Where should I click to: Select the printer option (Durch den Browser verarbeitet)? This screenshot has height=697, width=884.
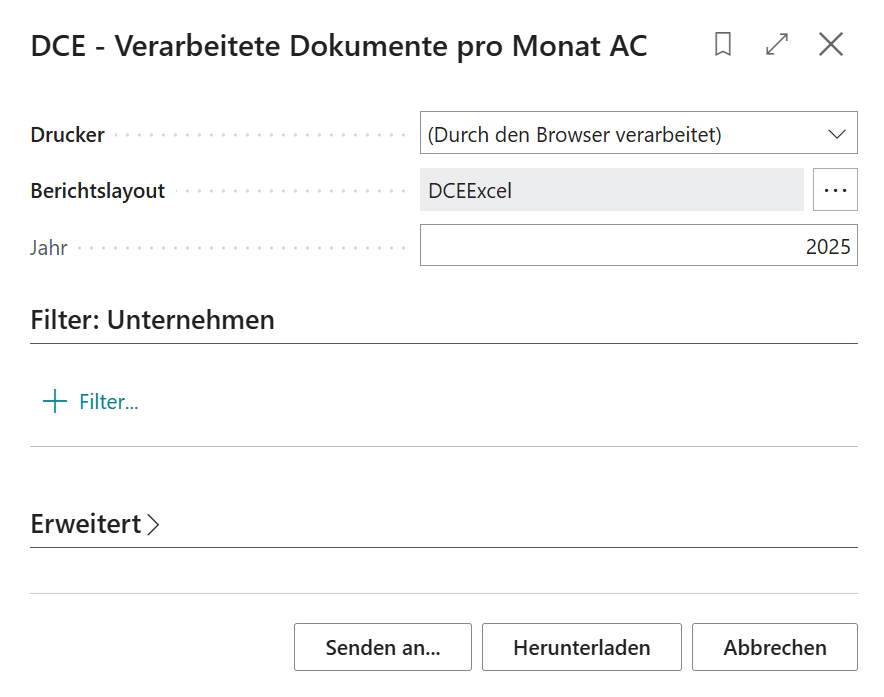coord(600,132)
